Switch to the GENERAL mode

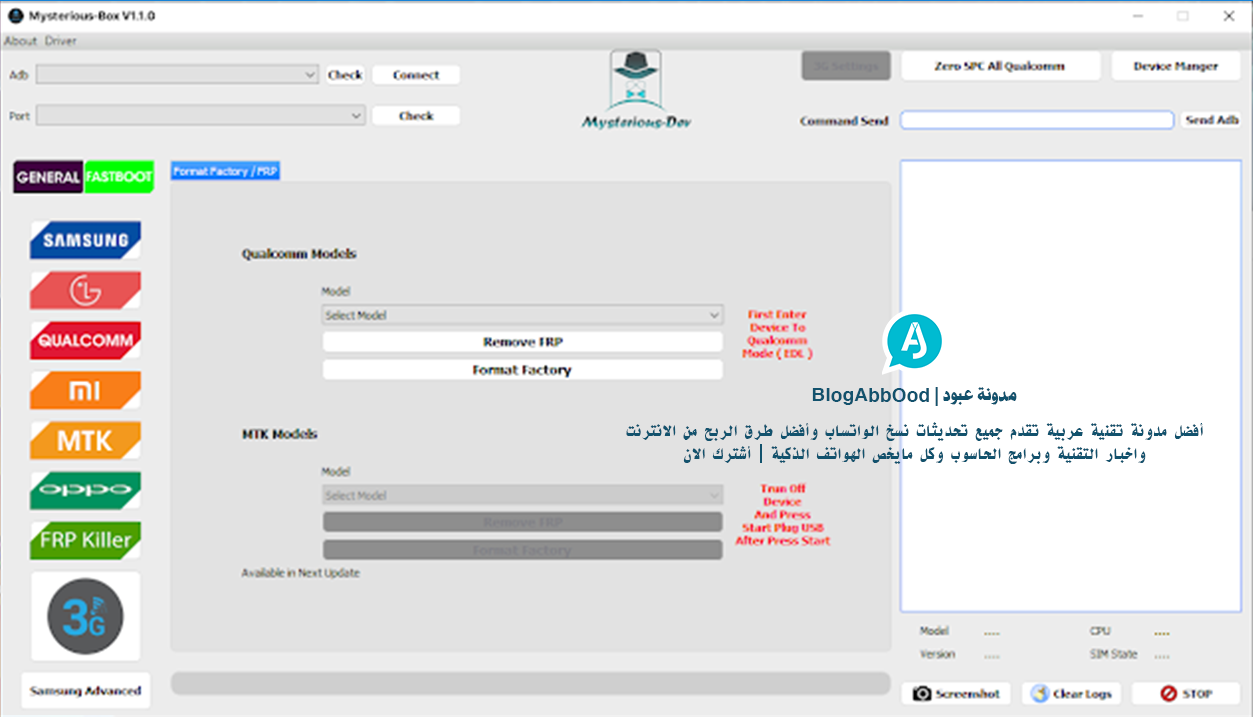49,176
